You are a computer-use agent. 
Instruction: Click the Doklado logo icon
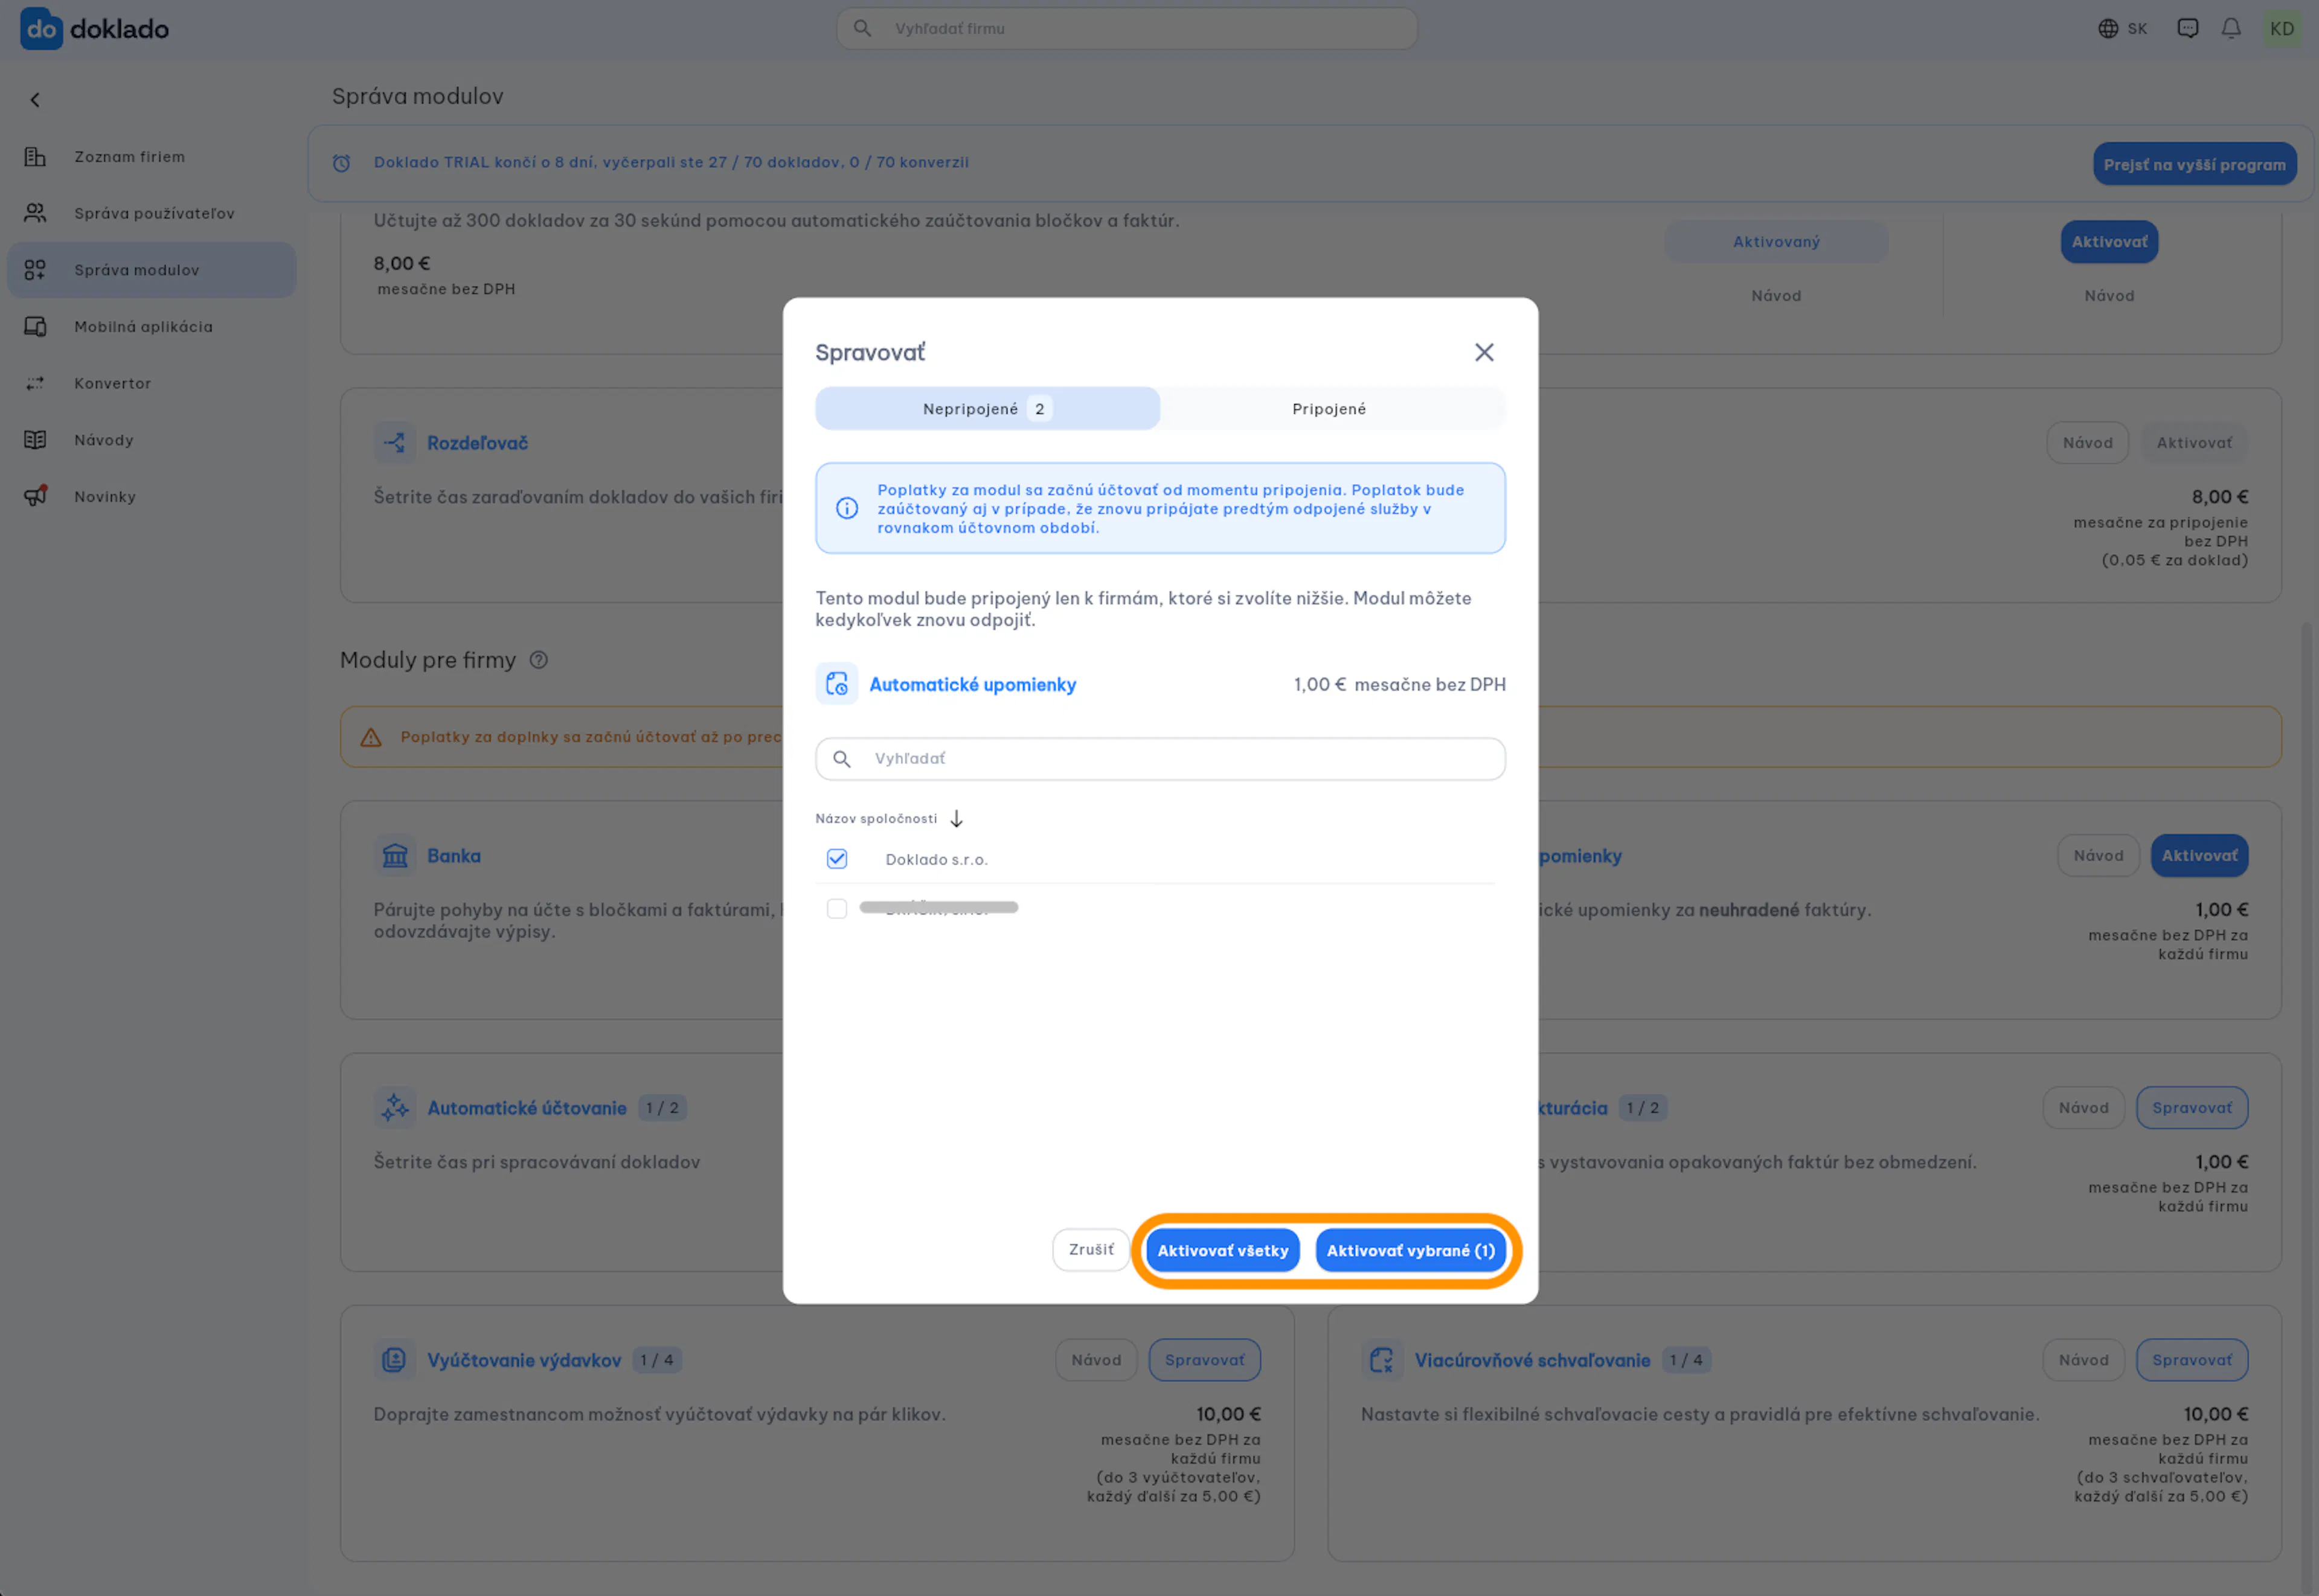41,28
